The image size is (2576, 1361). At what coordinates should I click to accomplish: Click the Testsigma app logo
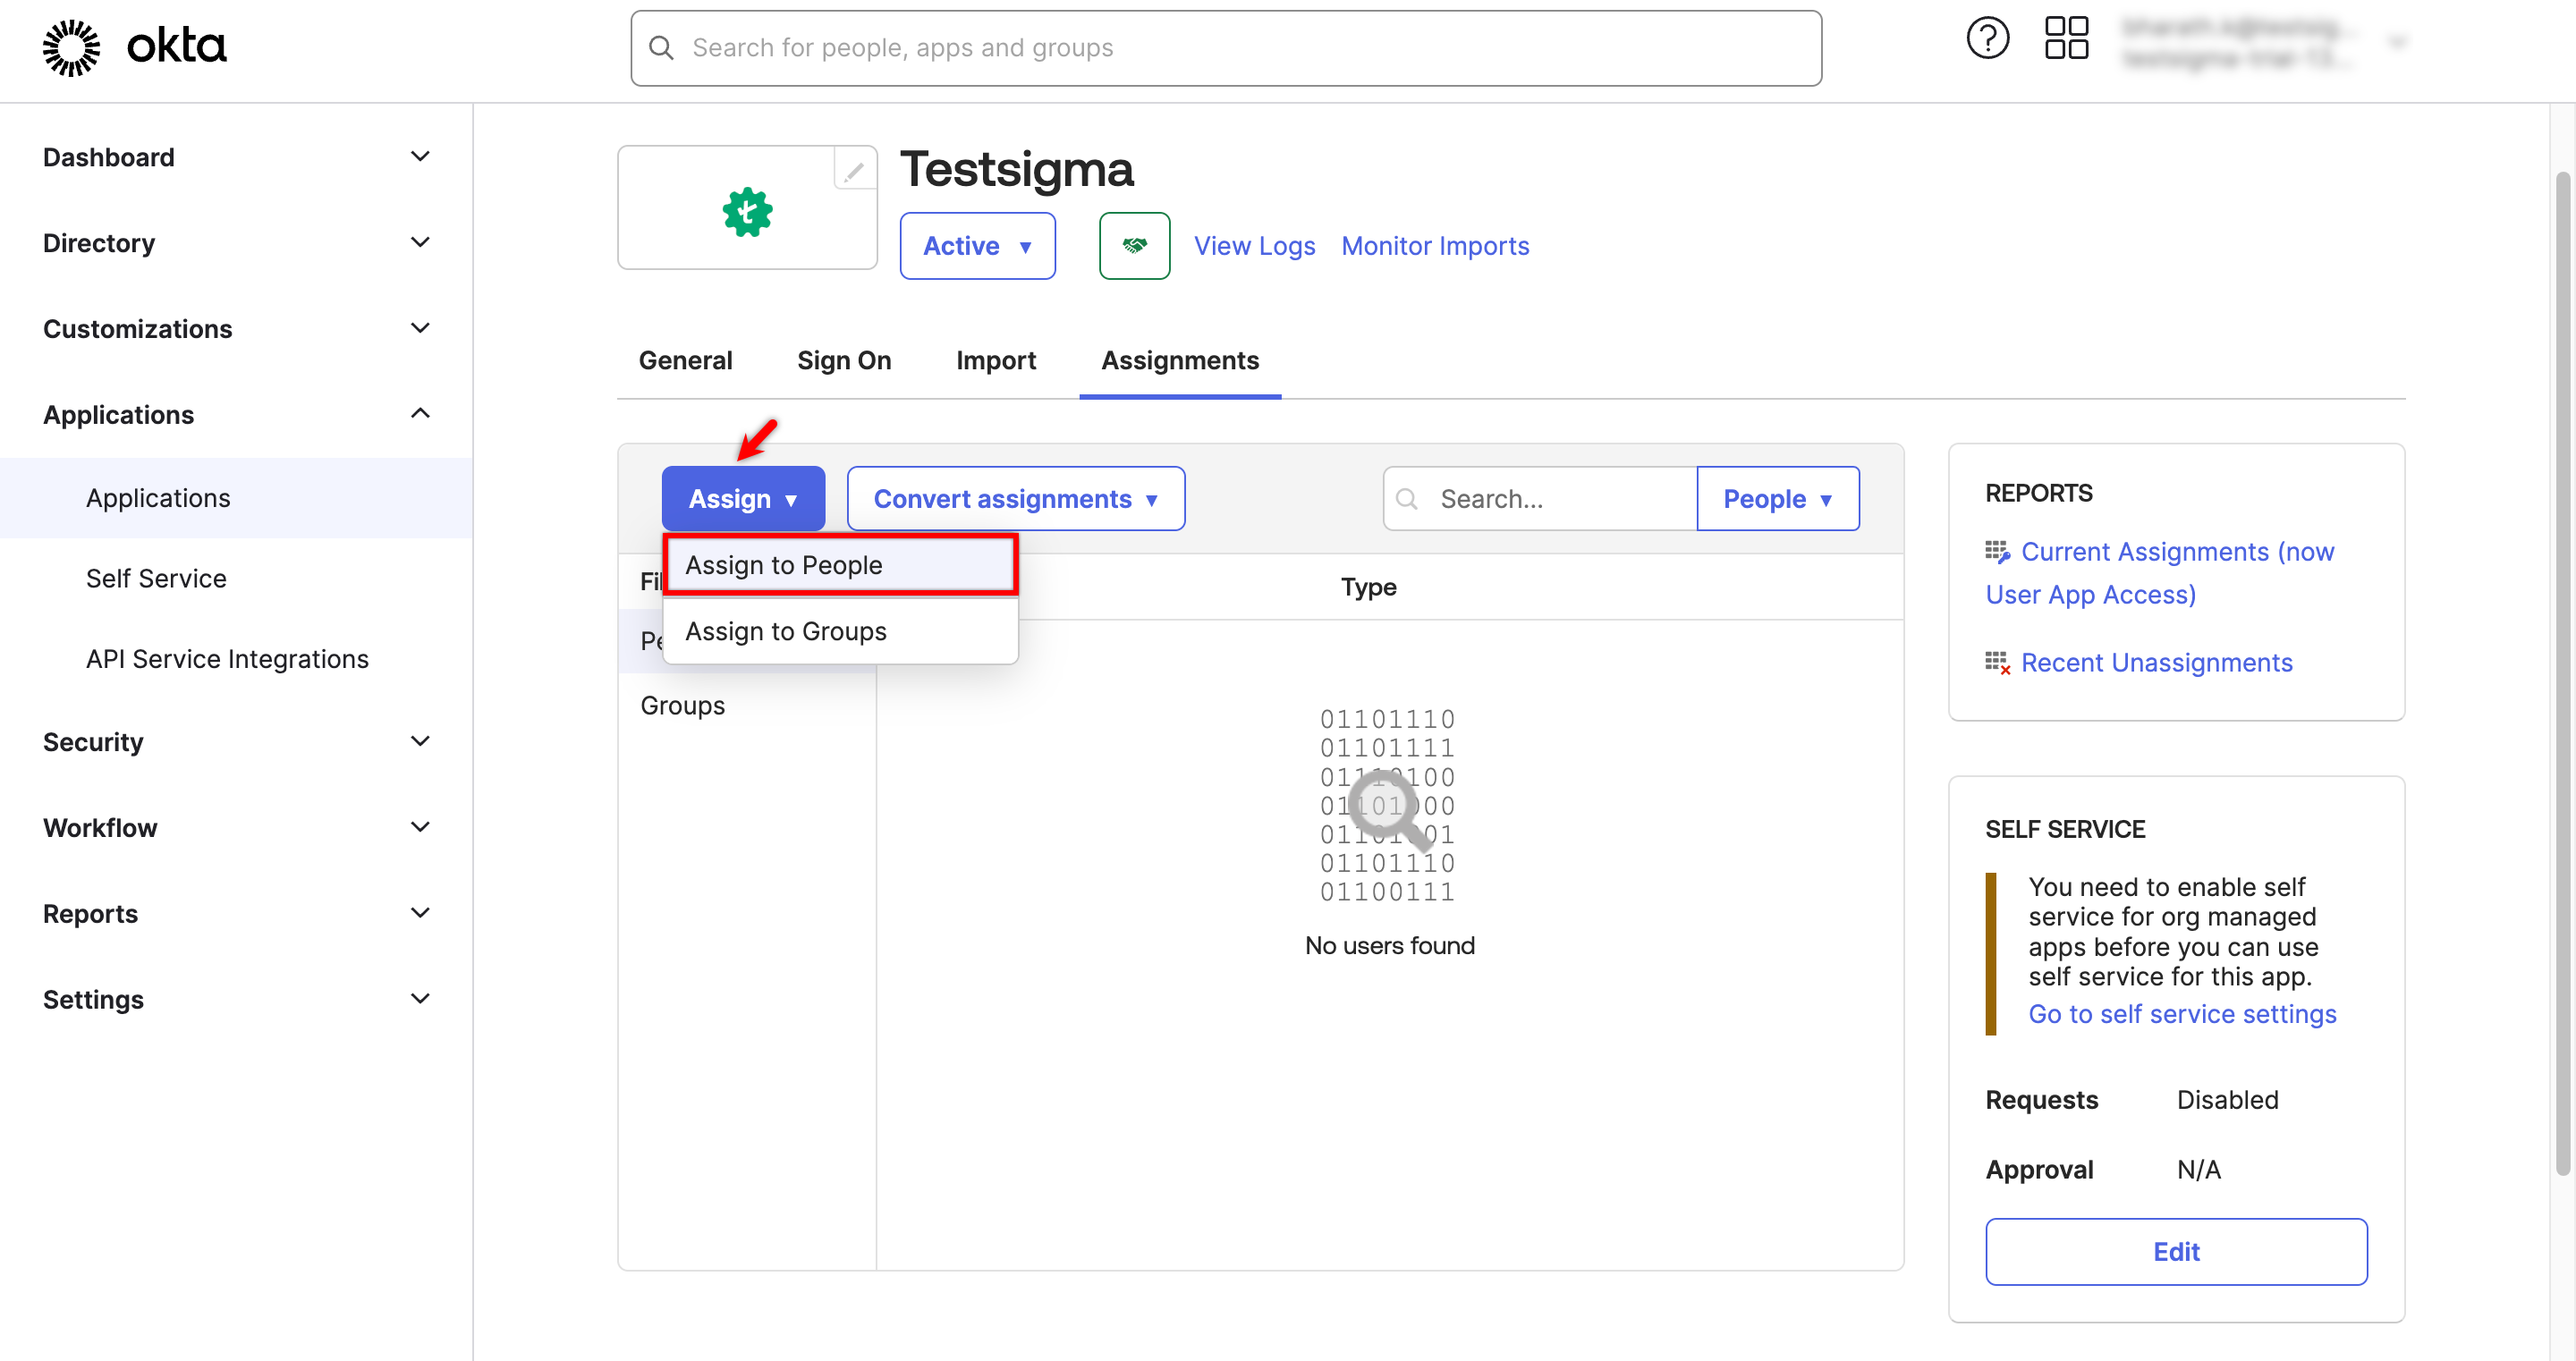point(747,212)
